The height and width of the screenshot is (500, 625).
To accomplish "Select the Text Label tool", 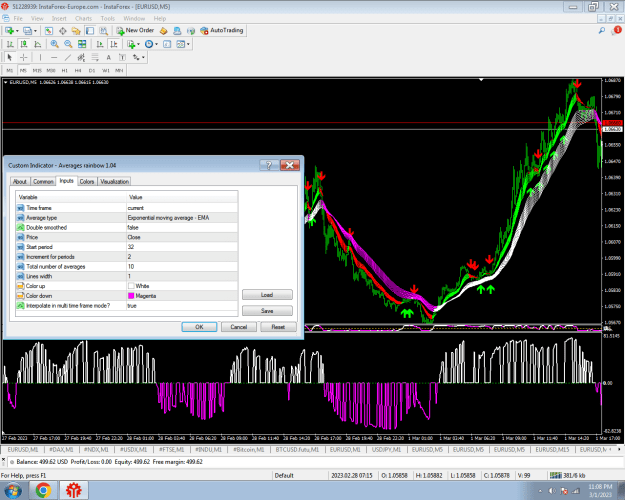I will 122,57.
